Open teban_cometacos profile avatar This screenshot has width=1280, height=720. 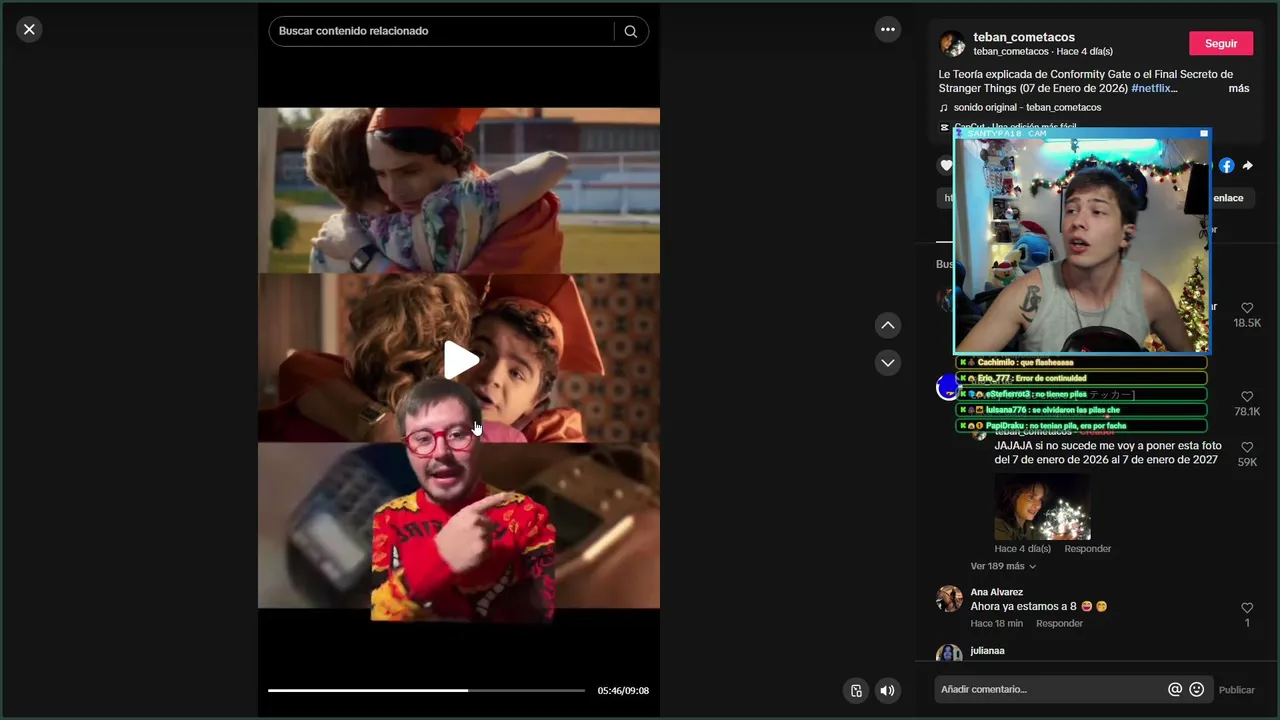952,44
